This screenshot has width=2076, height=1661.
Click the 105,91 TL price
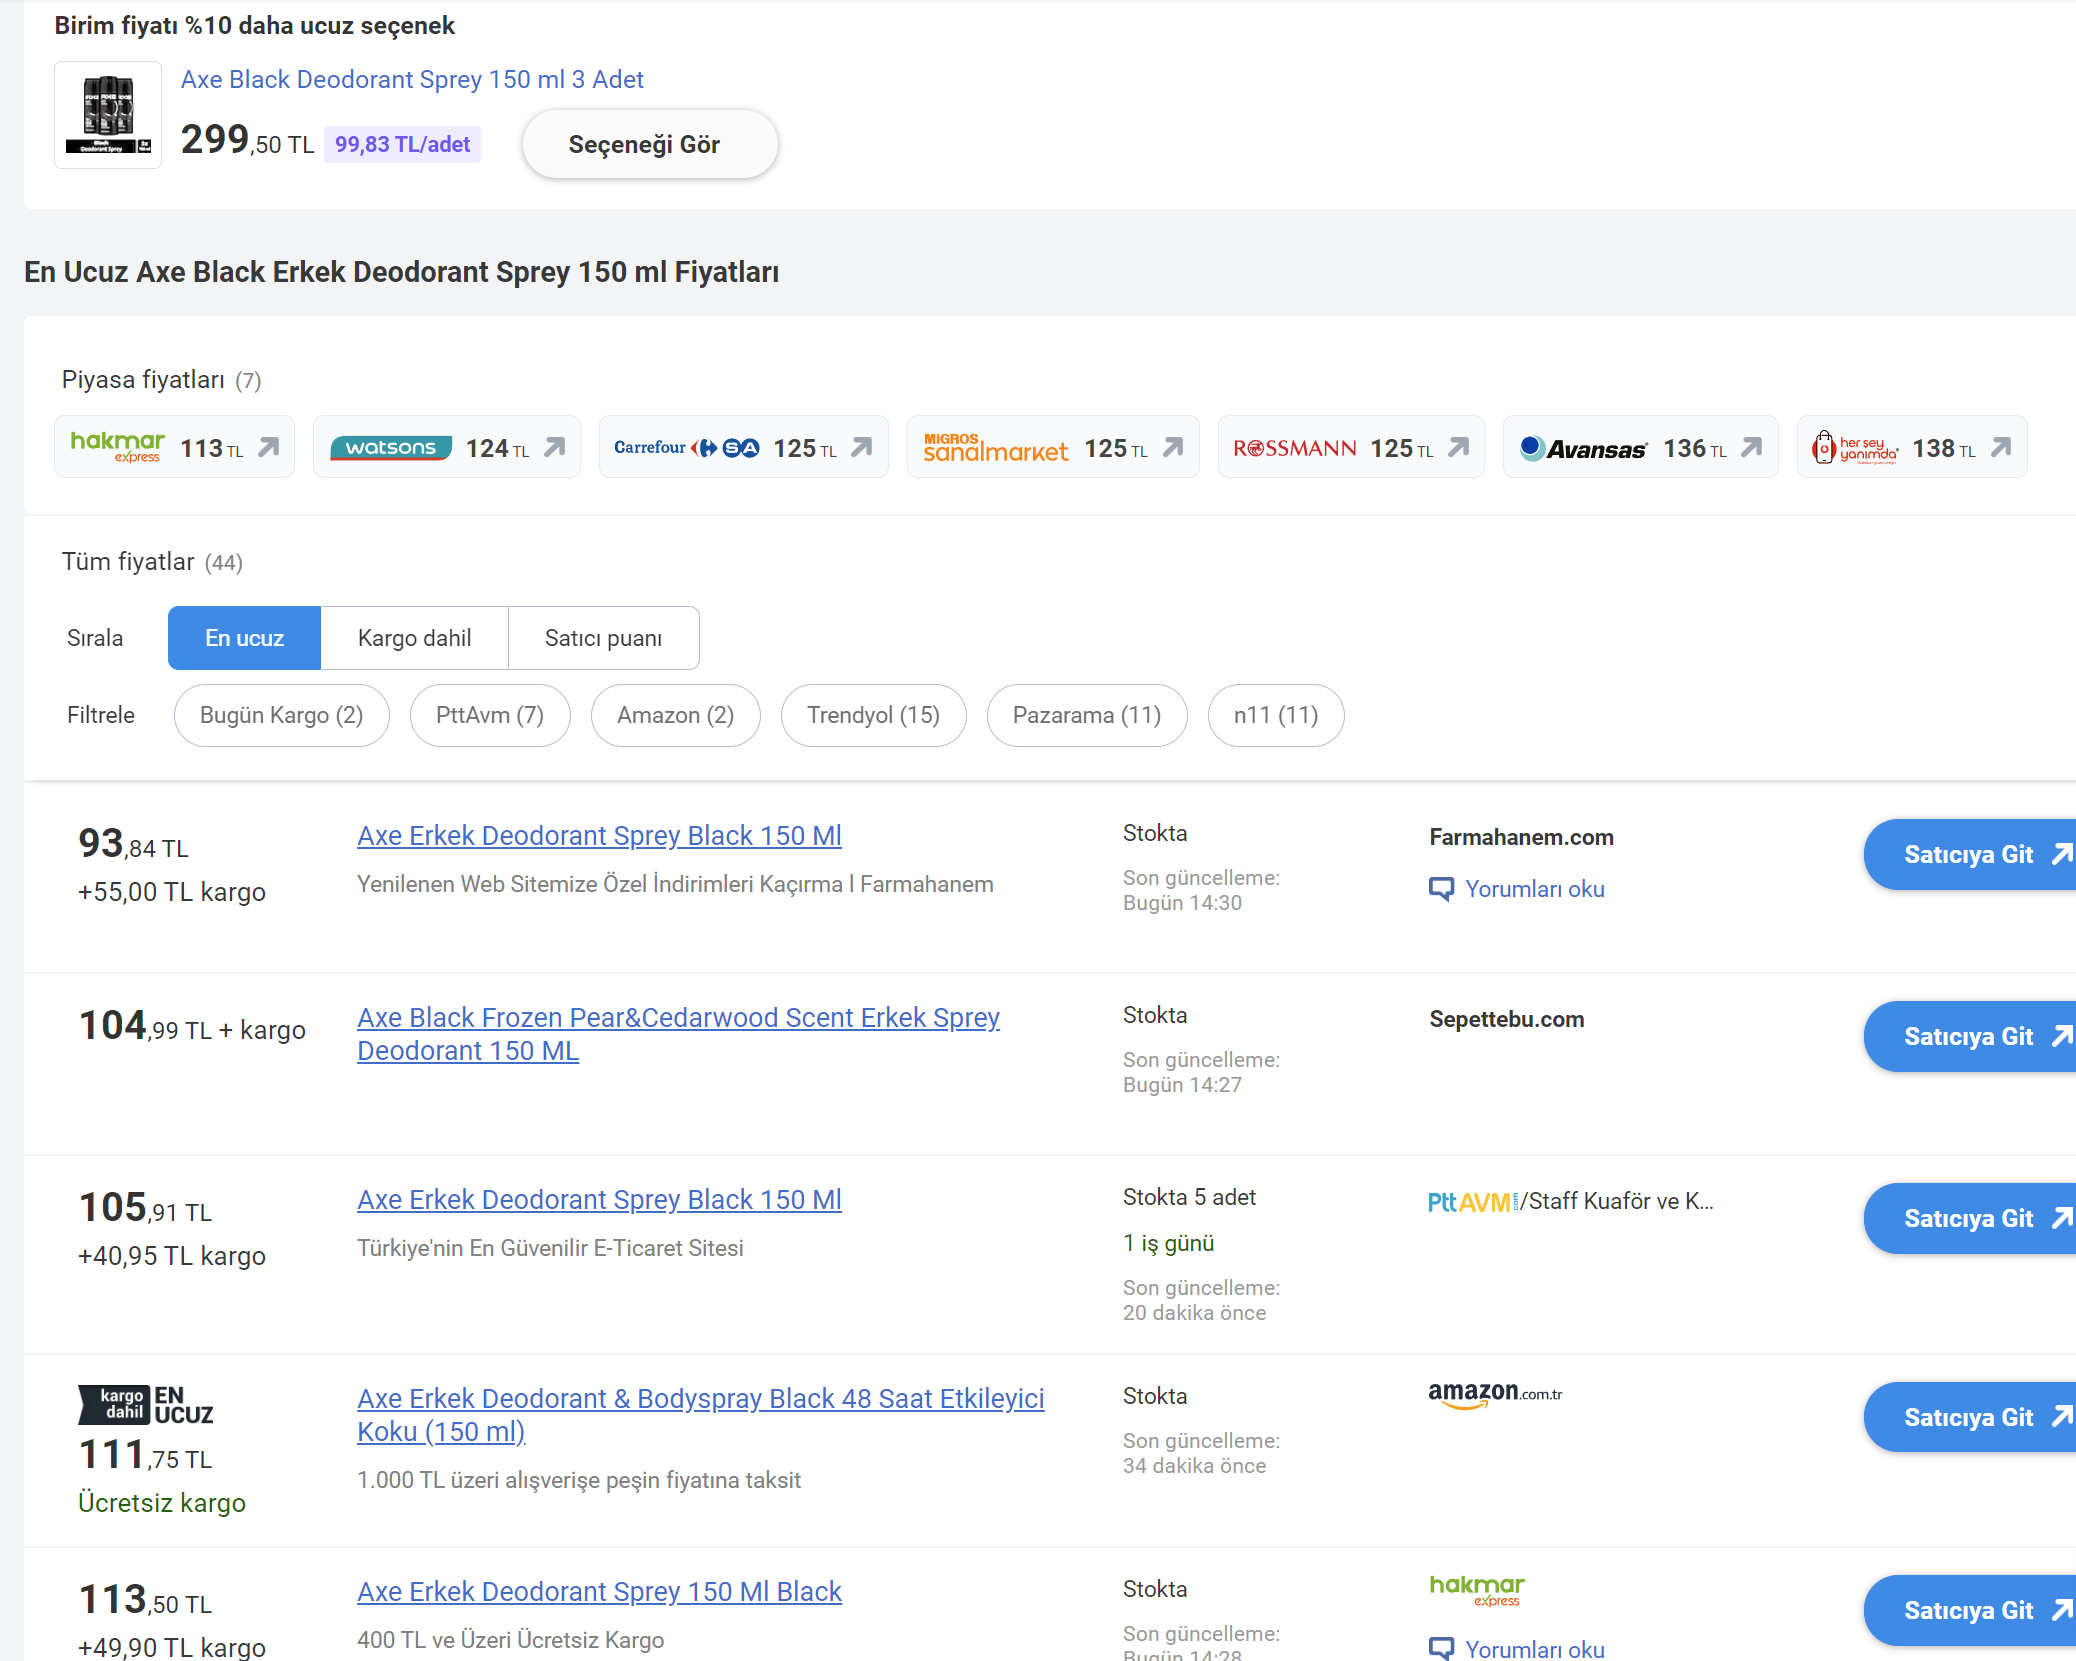(145, 1209)
